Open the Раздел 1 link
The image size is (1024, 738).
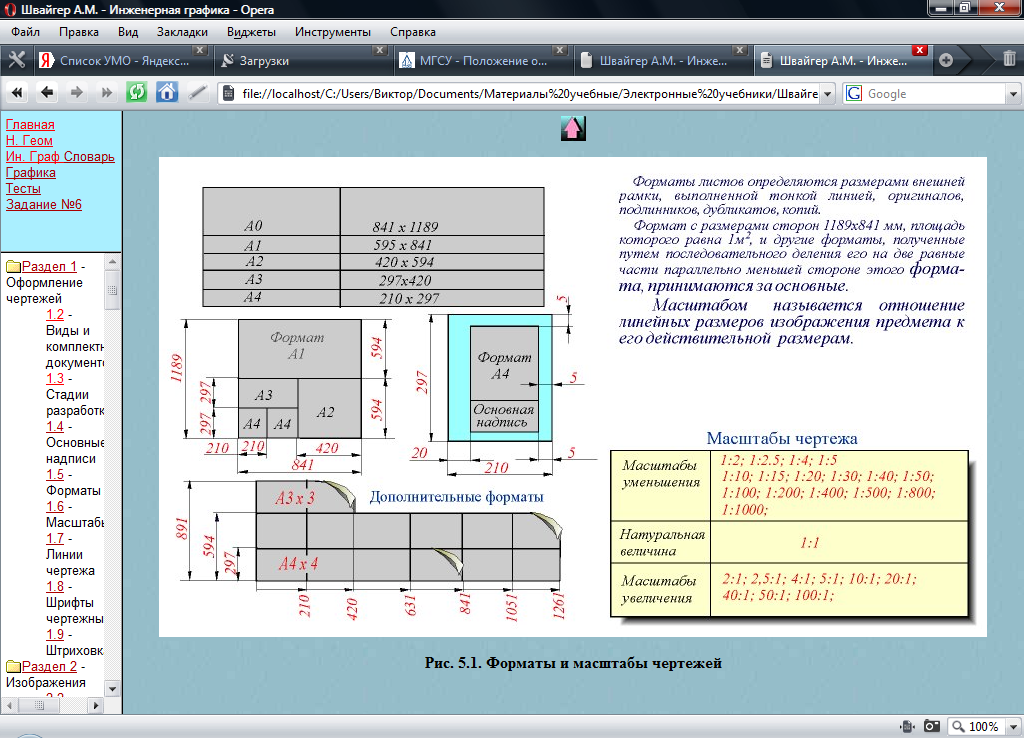point(50,266)
